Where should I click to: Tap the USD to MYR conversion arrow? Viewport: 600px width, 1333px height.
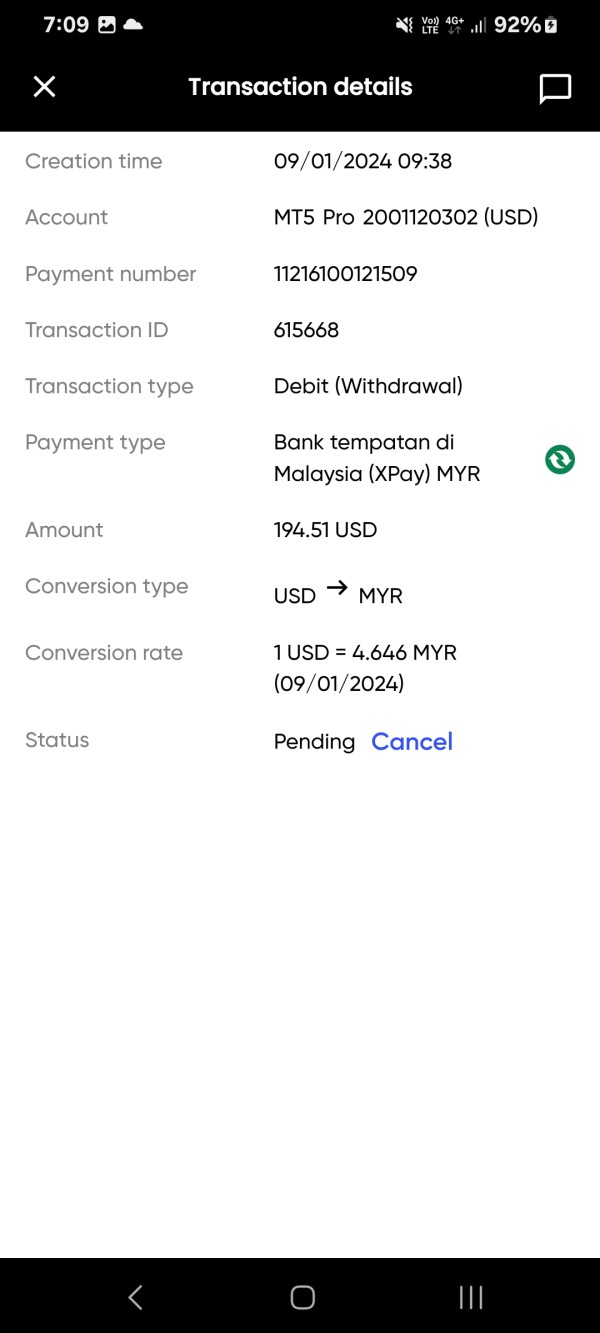pos(337,590)
